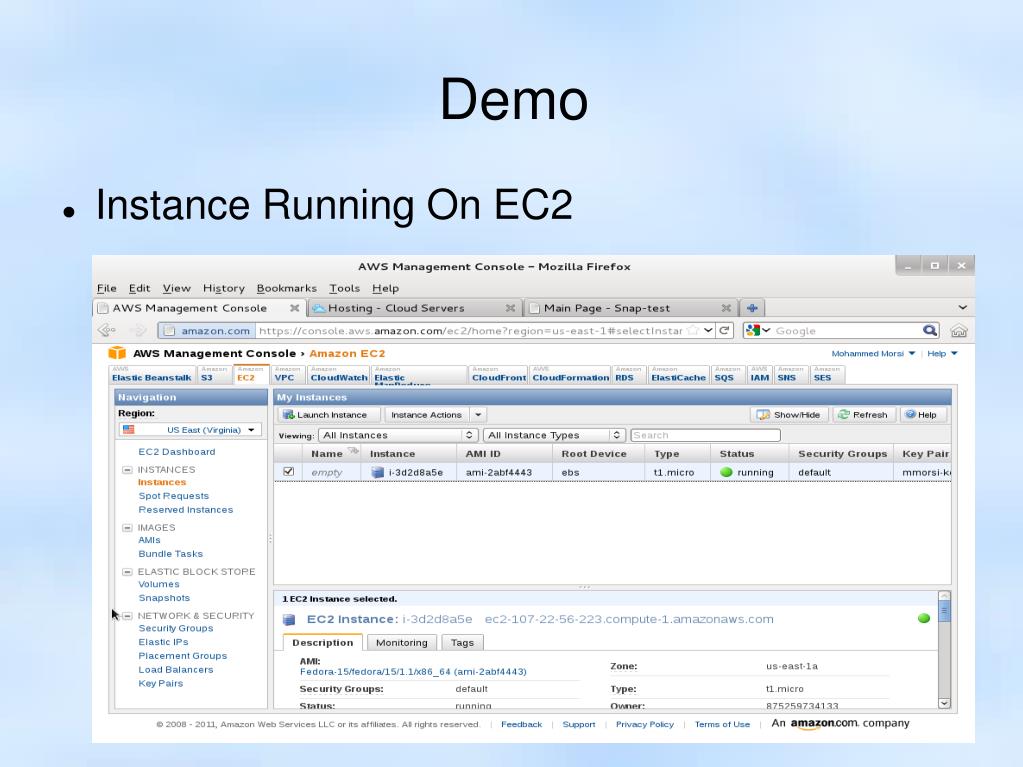1023x767 pixels.
Task: Close the Hosting - Cloud Servers tab
Action: point(510,308)
